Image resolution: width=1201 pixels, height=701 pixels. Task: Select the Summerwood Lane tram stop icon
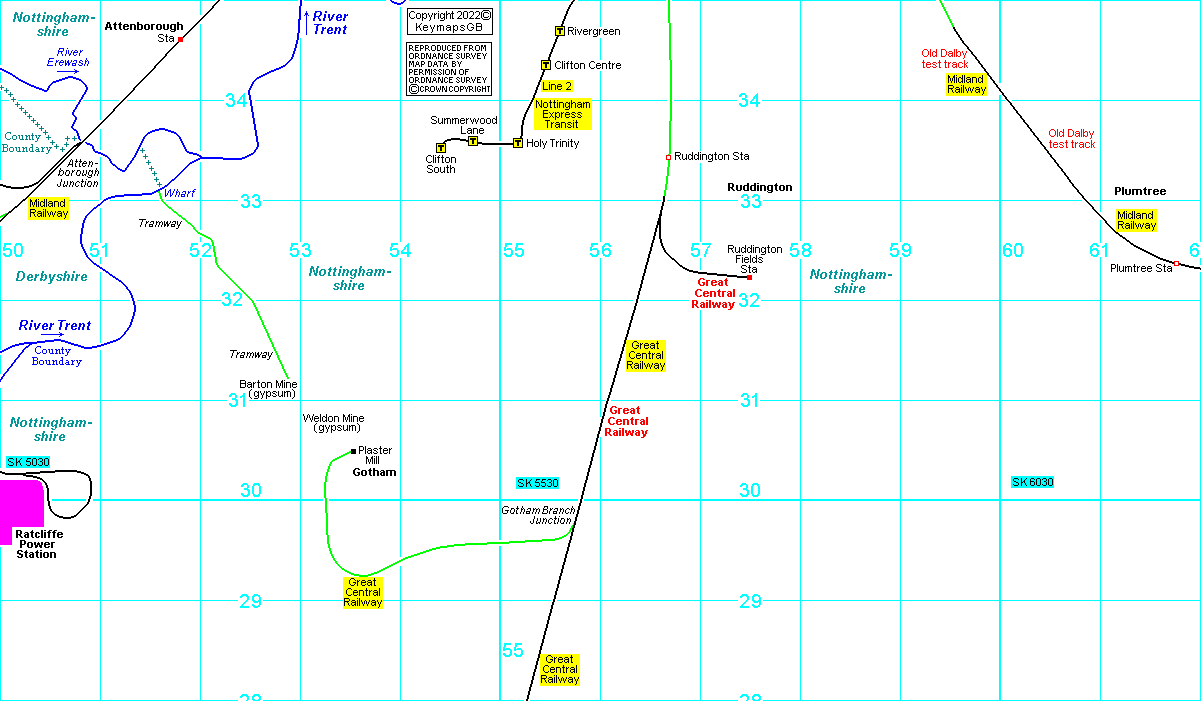[473, 141]
